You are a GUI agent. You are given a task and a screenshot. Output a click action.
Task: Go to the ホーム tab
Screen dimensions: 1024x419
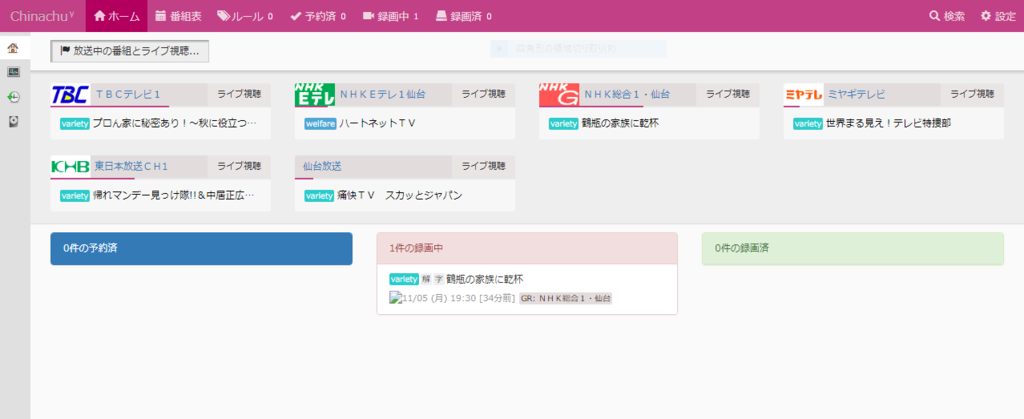tap(117, 16)
